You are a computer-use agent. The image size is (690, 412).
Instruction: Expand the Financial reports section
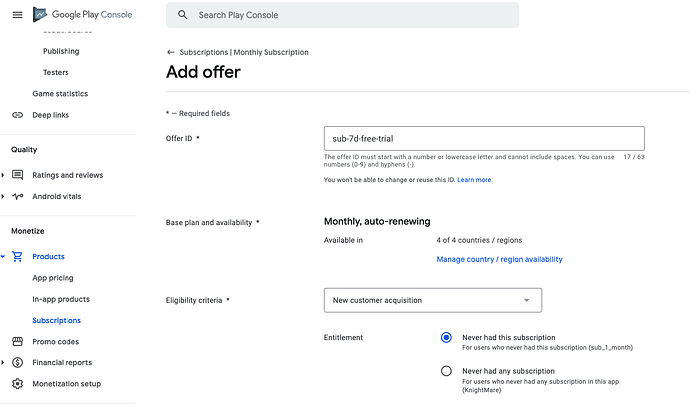(3, 363)
